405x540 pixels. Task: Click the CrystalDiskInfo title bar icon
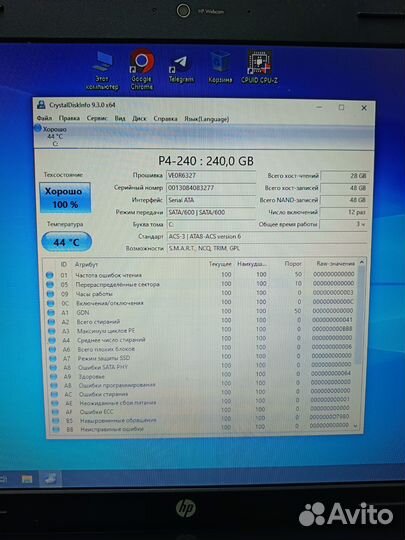click(41, 105)
